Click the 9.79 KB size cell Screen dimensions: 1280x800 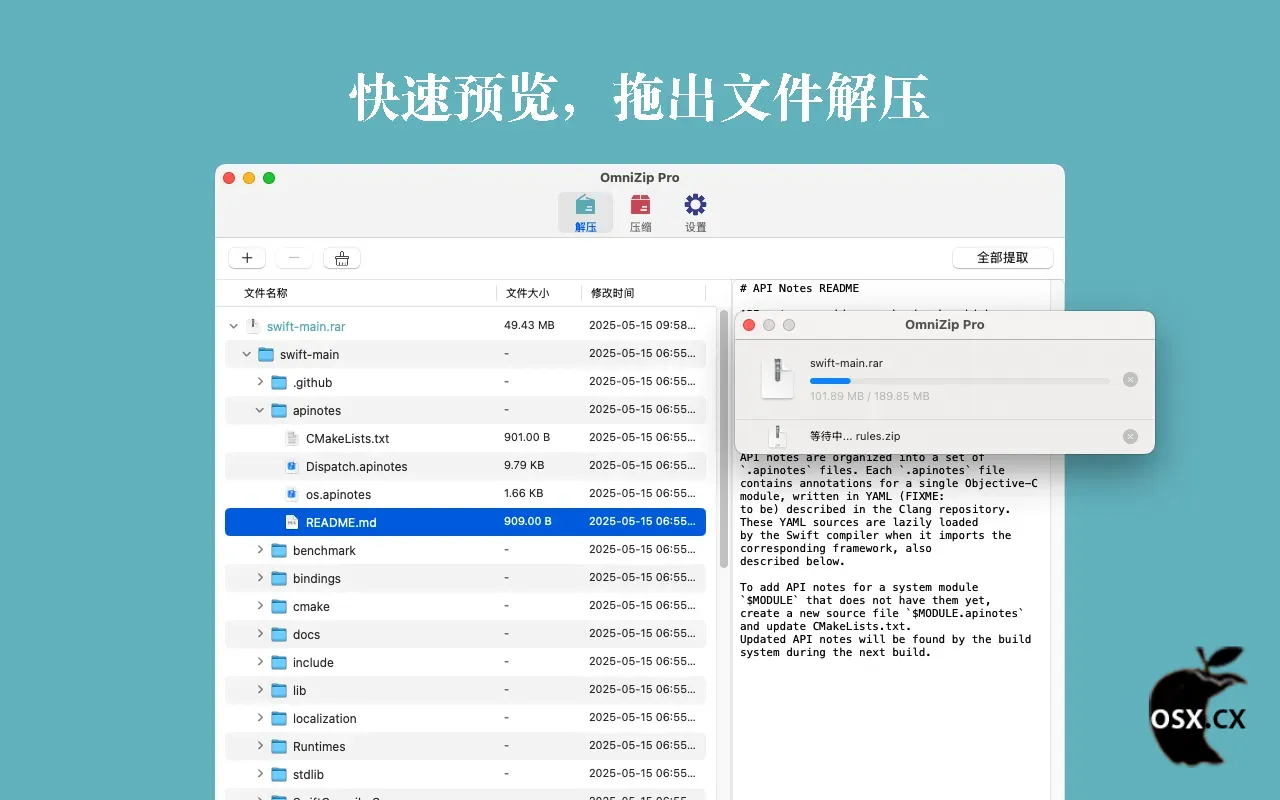(x=524, y=465)
